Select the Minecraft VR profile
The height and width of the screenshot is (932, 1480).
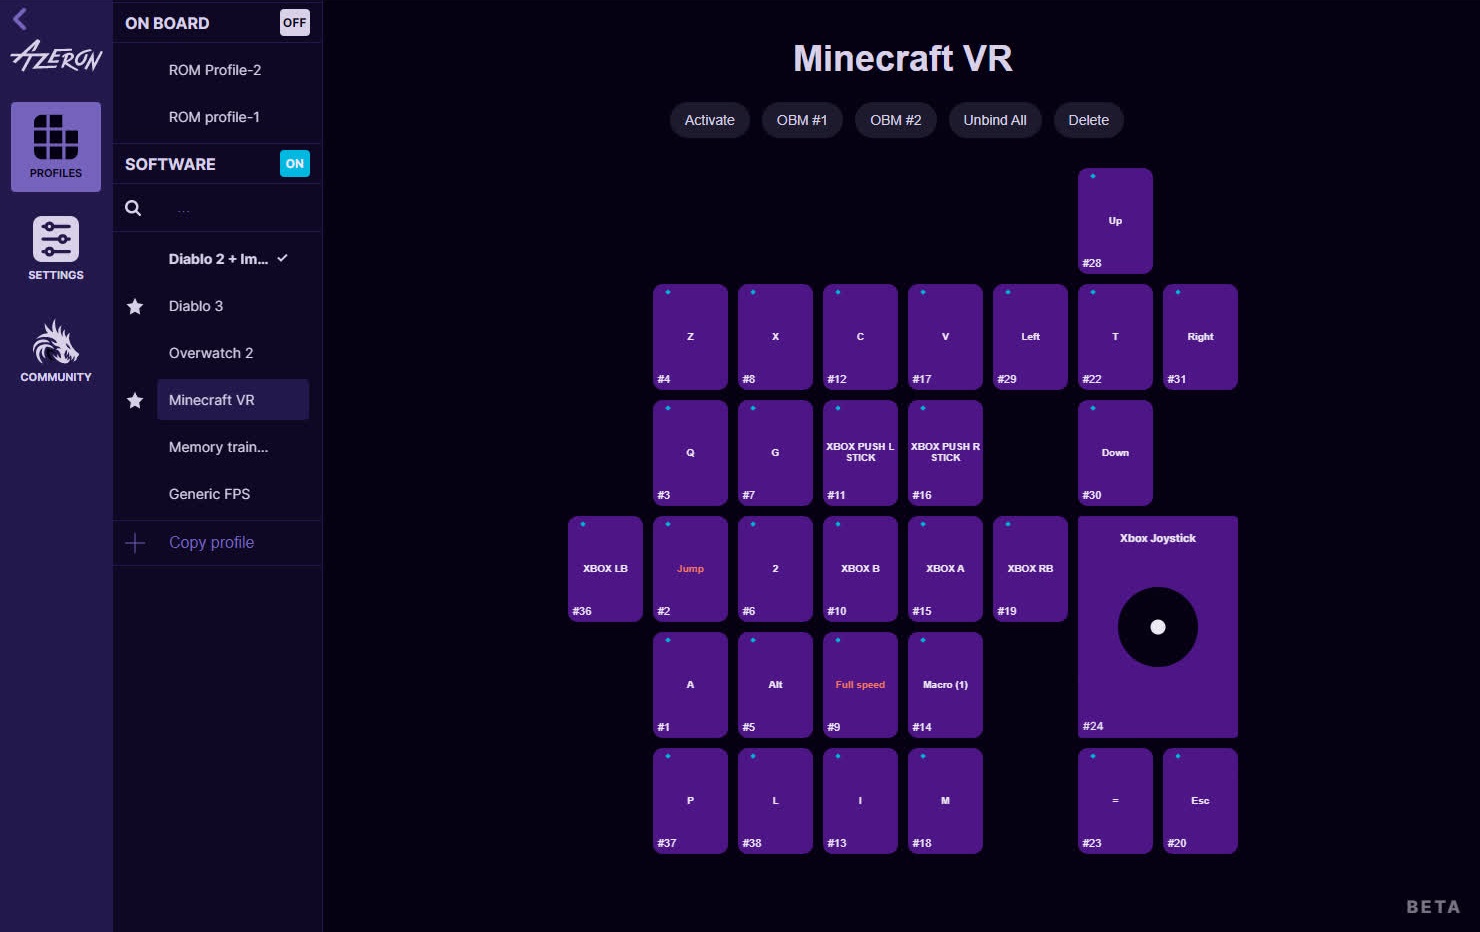(233, 400)
